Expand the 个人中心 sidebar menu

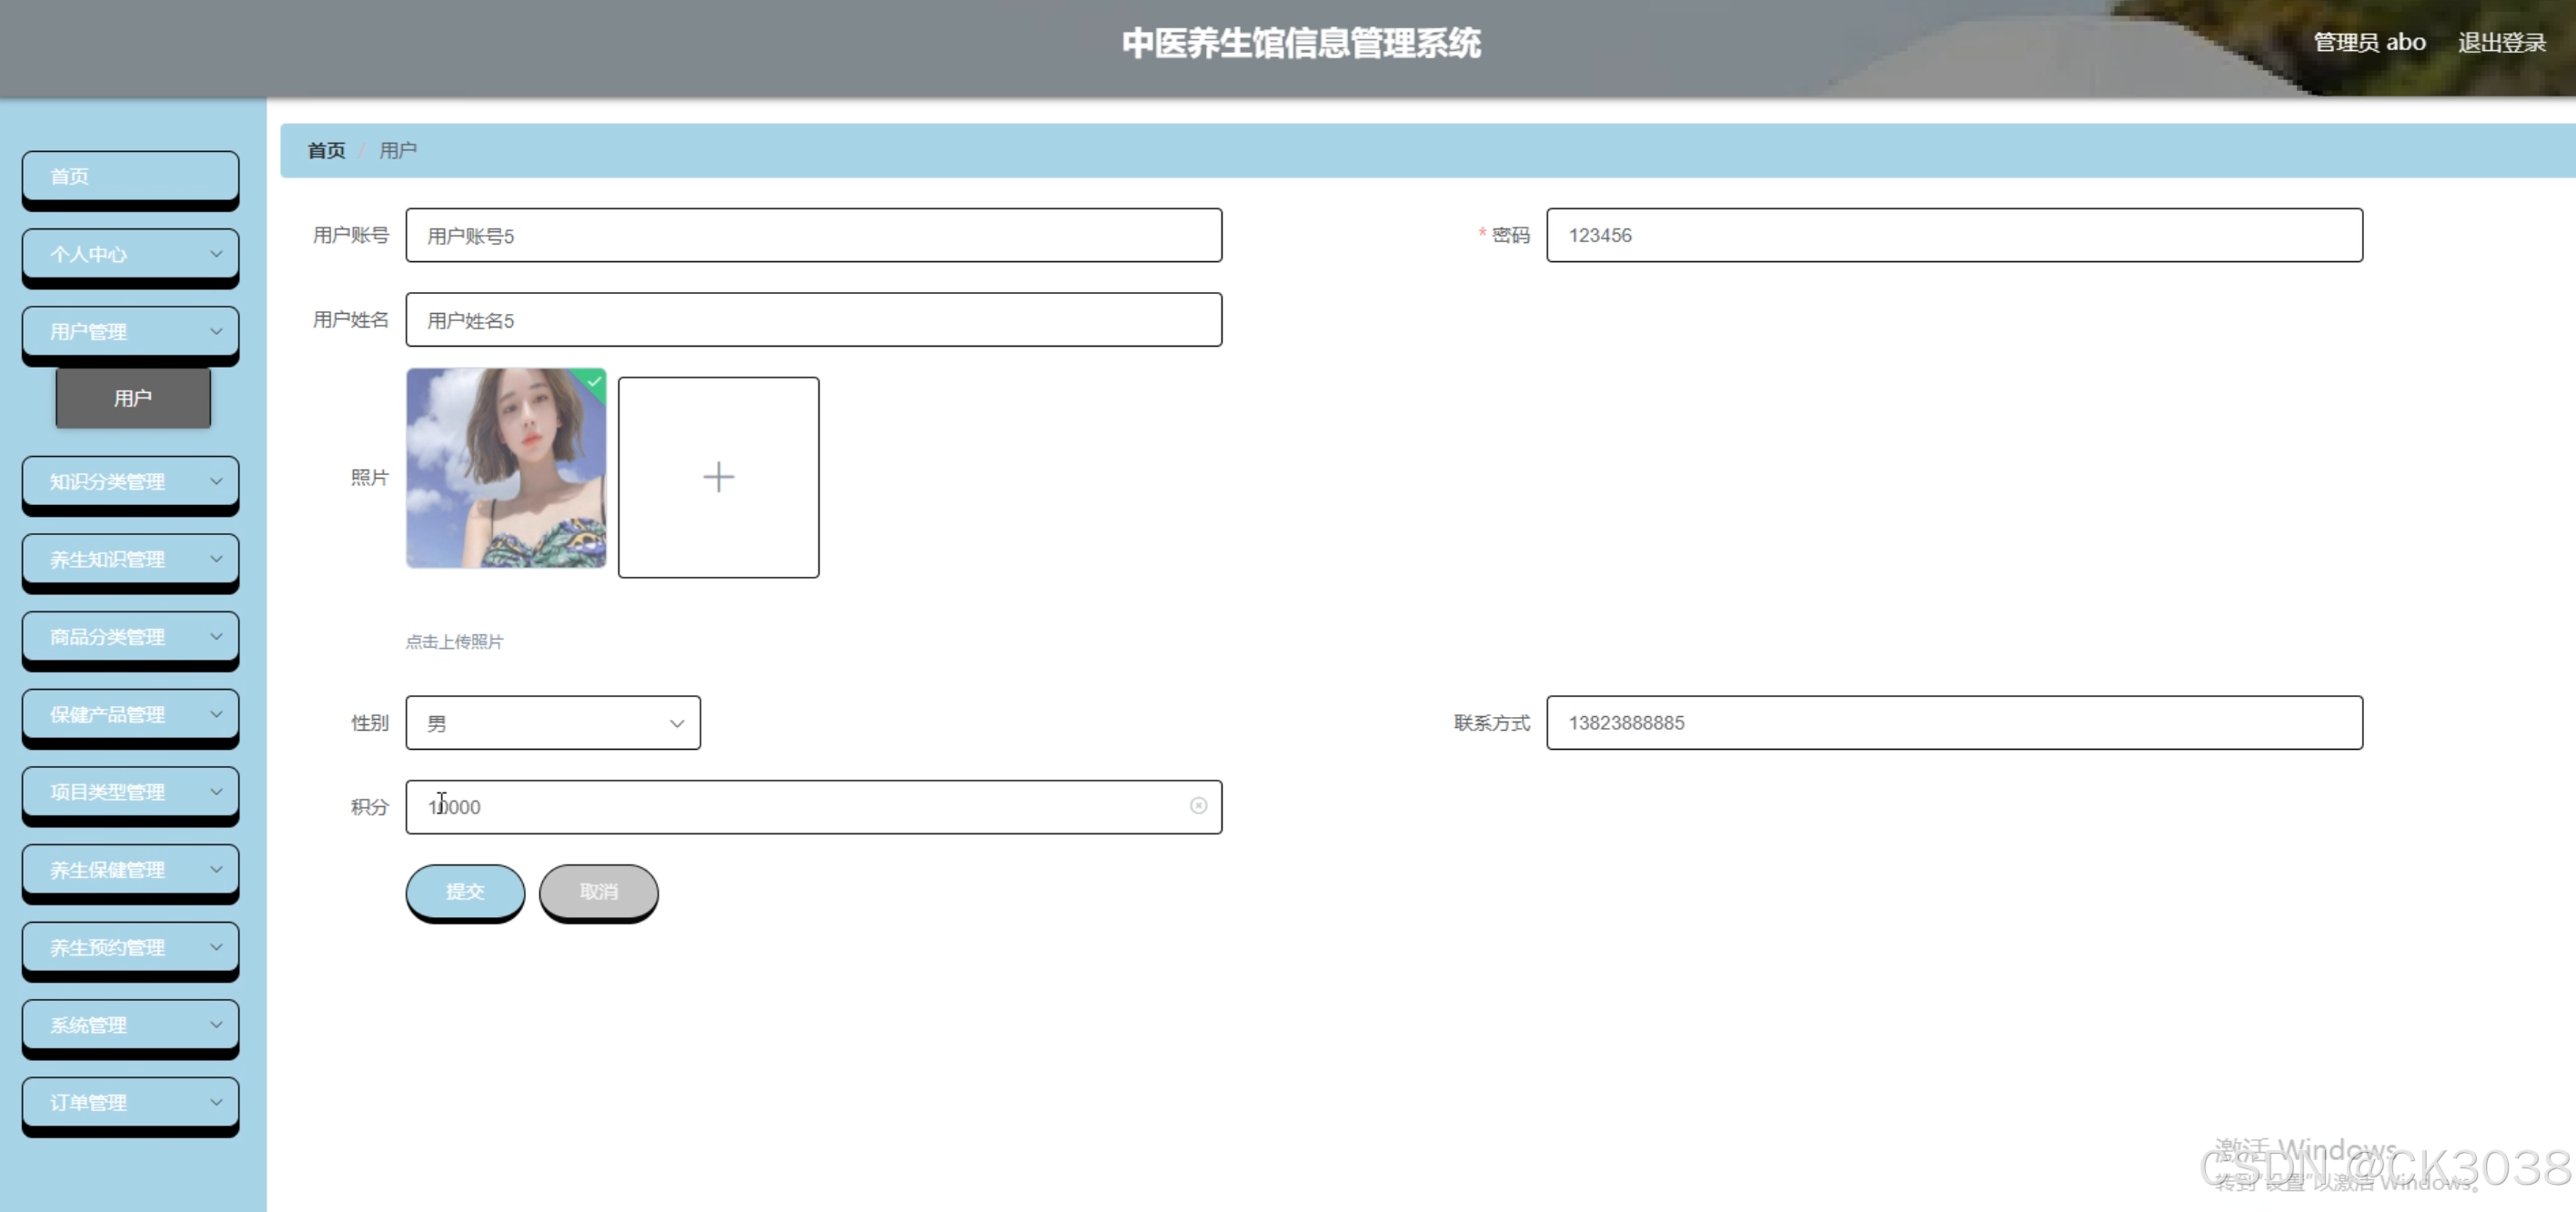pyautogui.click(x=130, y=254)
